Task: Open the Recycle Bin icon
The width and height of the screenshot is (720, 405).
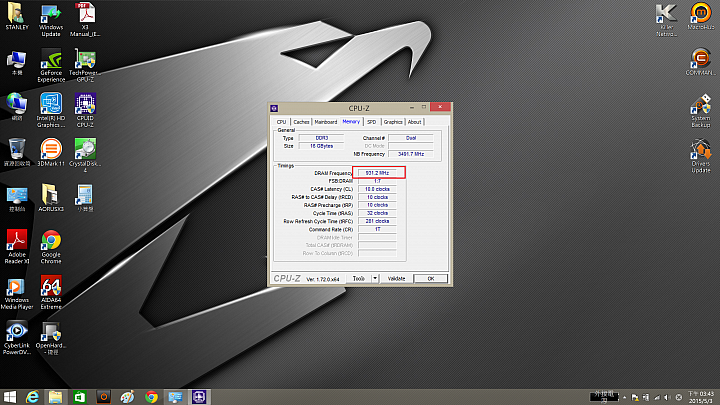Action: pos(17,152)
